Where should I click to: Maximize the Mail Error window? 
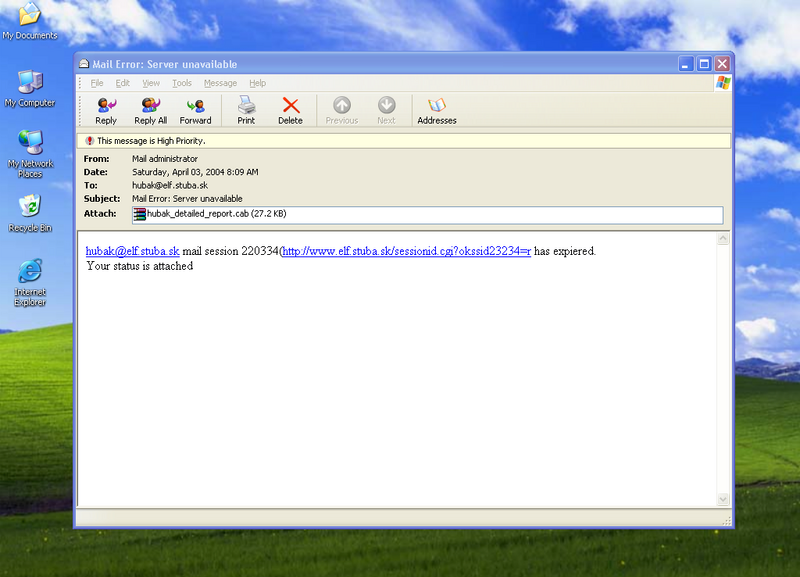point(705,64)
